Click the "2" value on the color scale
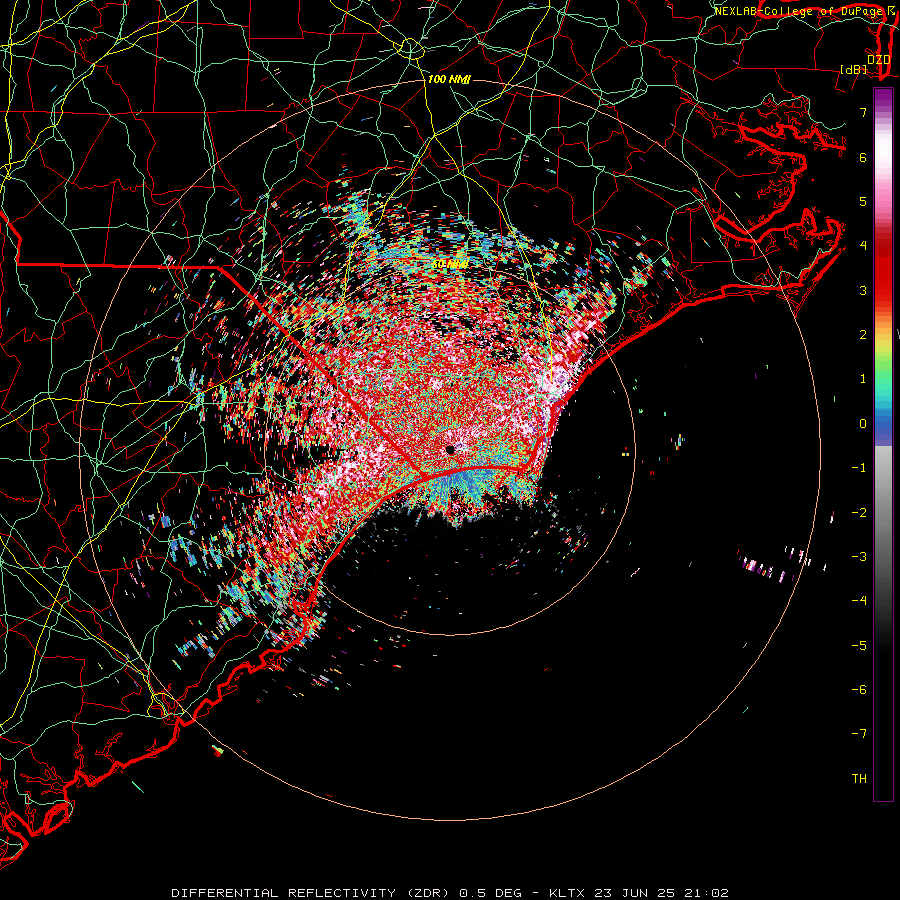Image resolution: width=900 pixels, height=900 pixels. coord(863,335)
